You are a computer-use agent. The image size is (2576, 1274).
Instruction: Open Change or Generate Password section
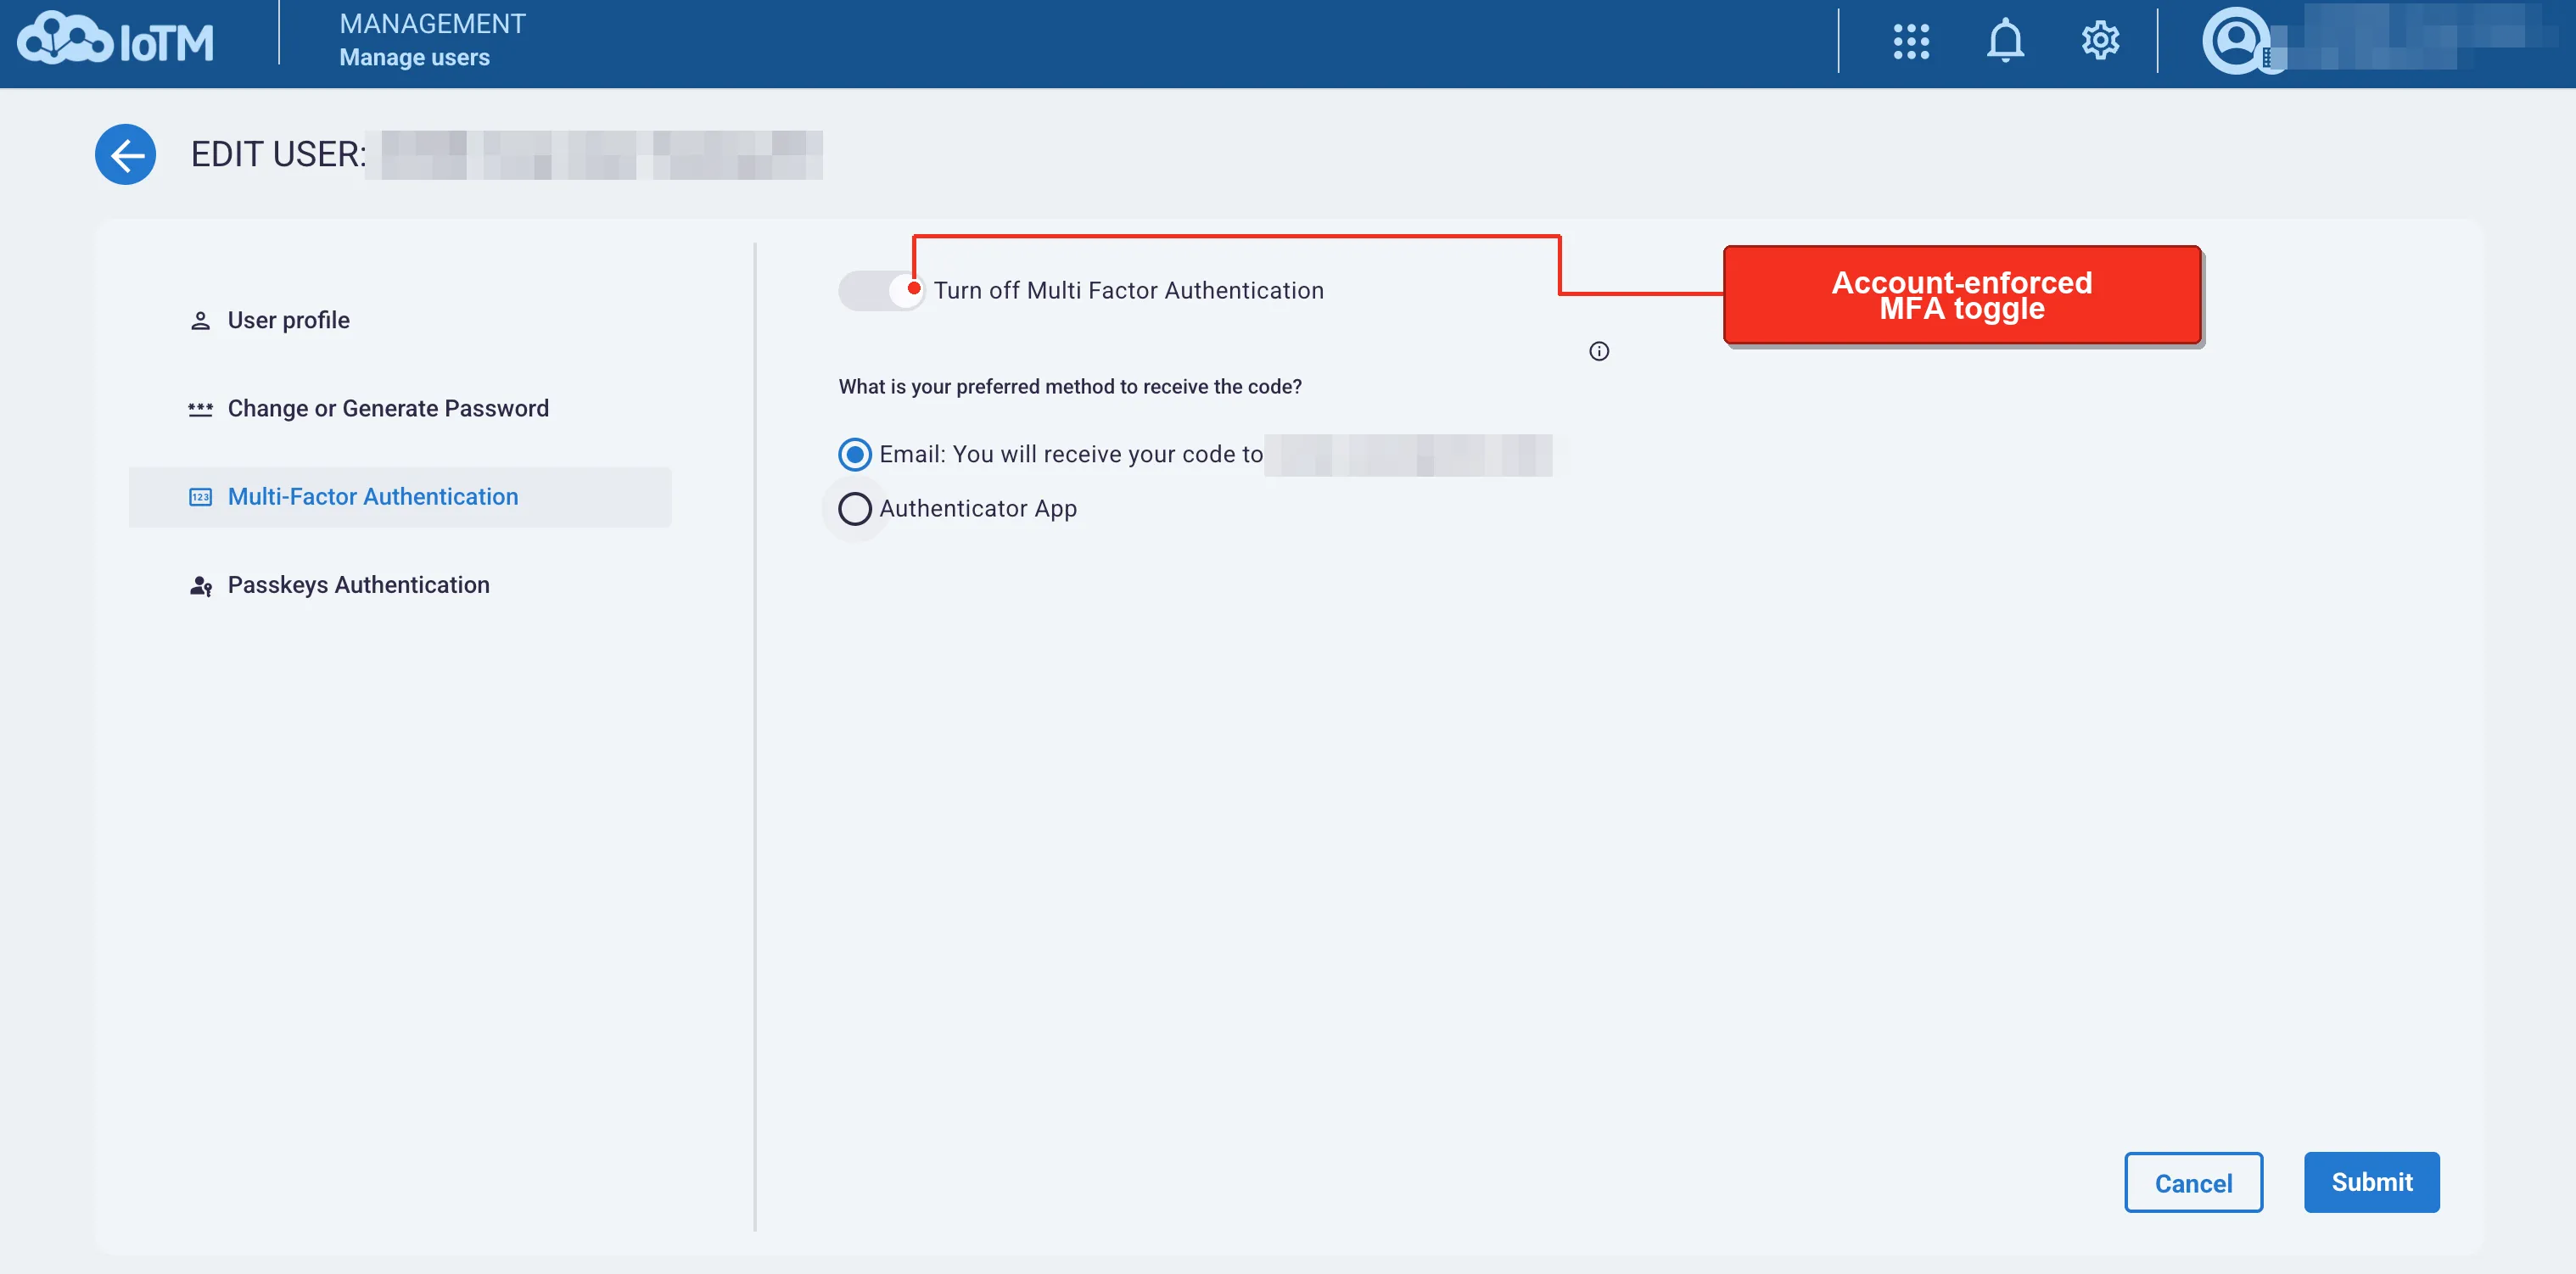click(x=400, y=409)
